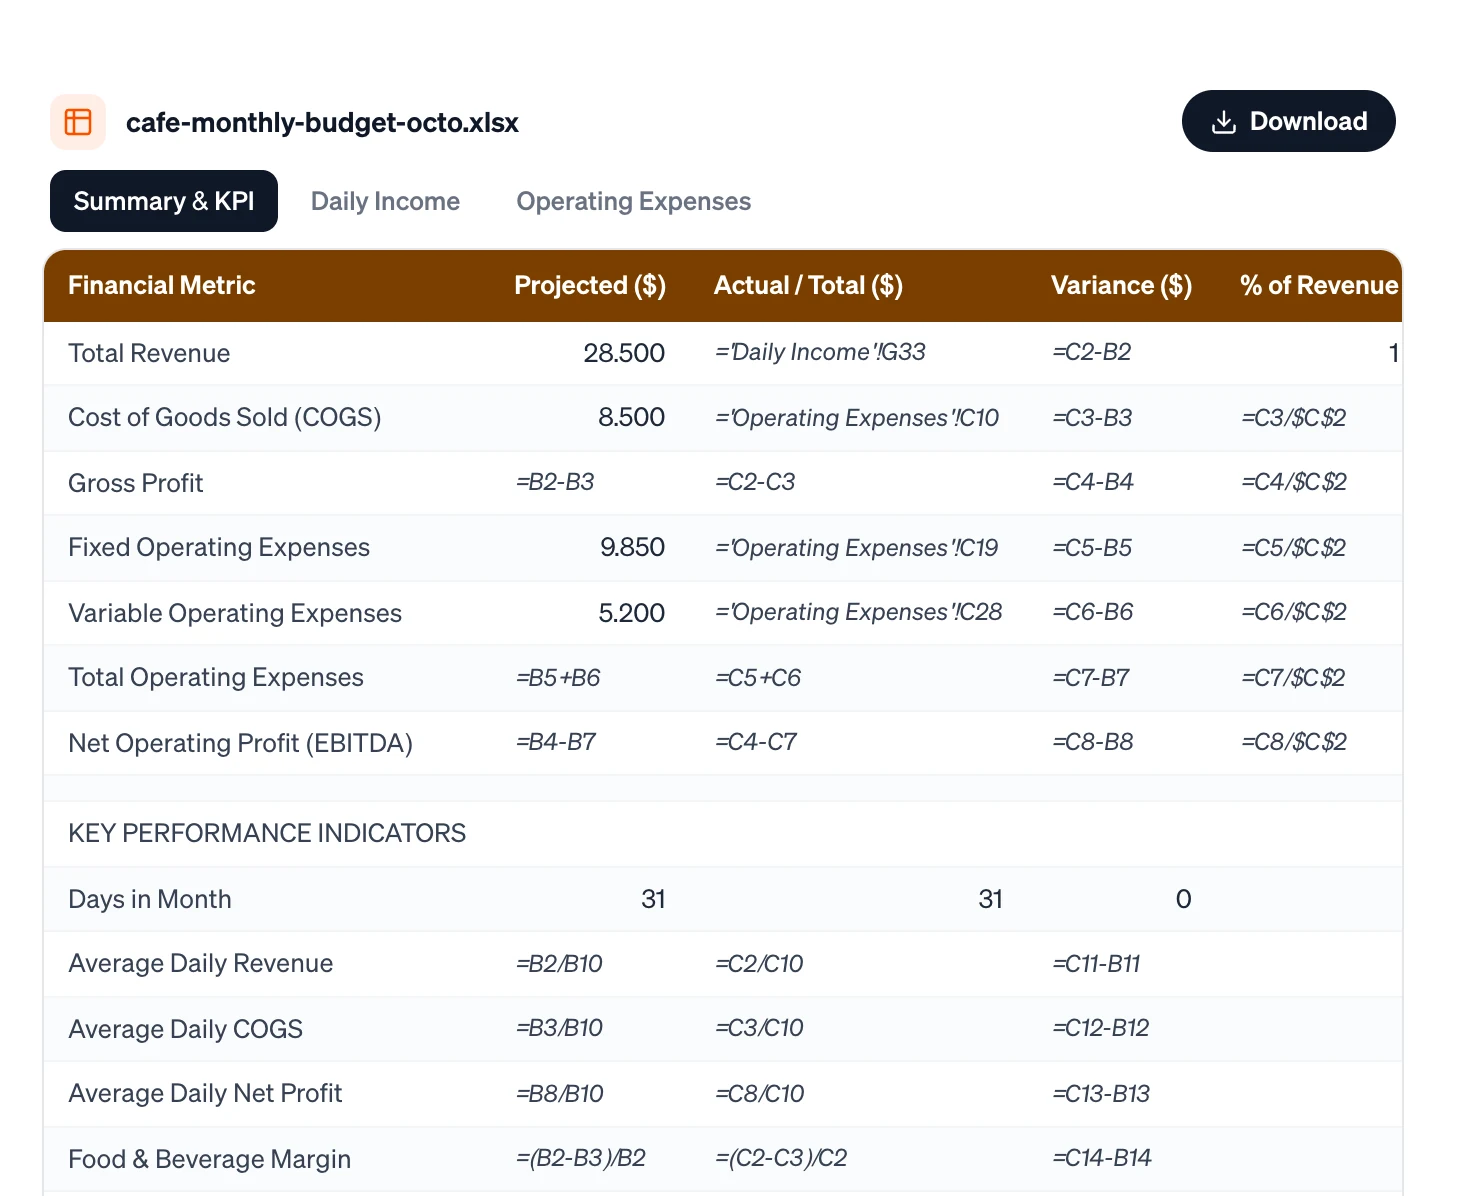This screenshot has height=1196, width=1484.
Task: Select the =B2/B10 formula cell
Action: pos(559,964)
